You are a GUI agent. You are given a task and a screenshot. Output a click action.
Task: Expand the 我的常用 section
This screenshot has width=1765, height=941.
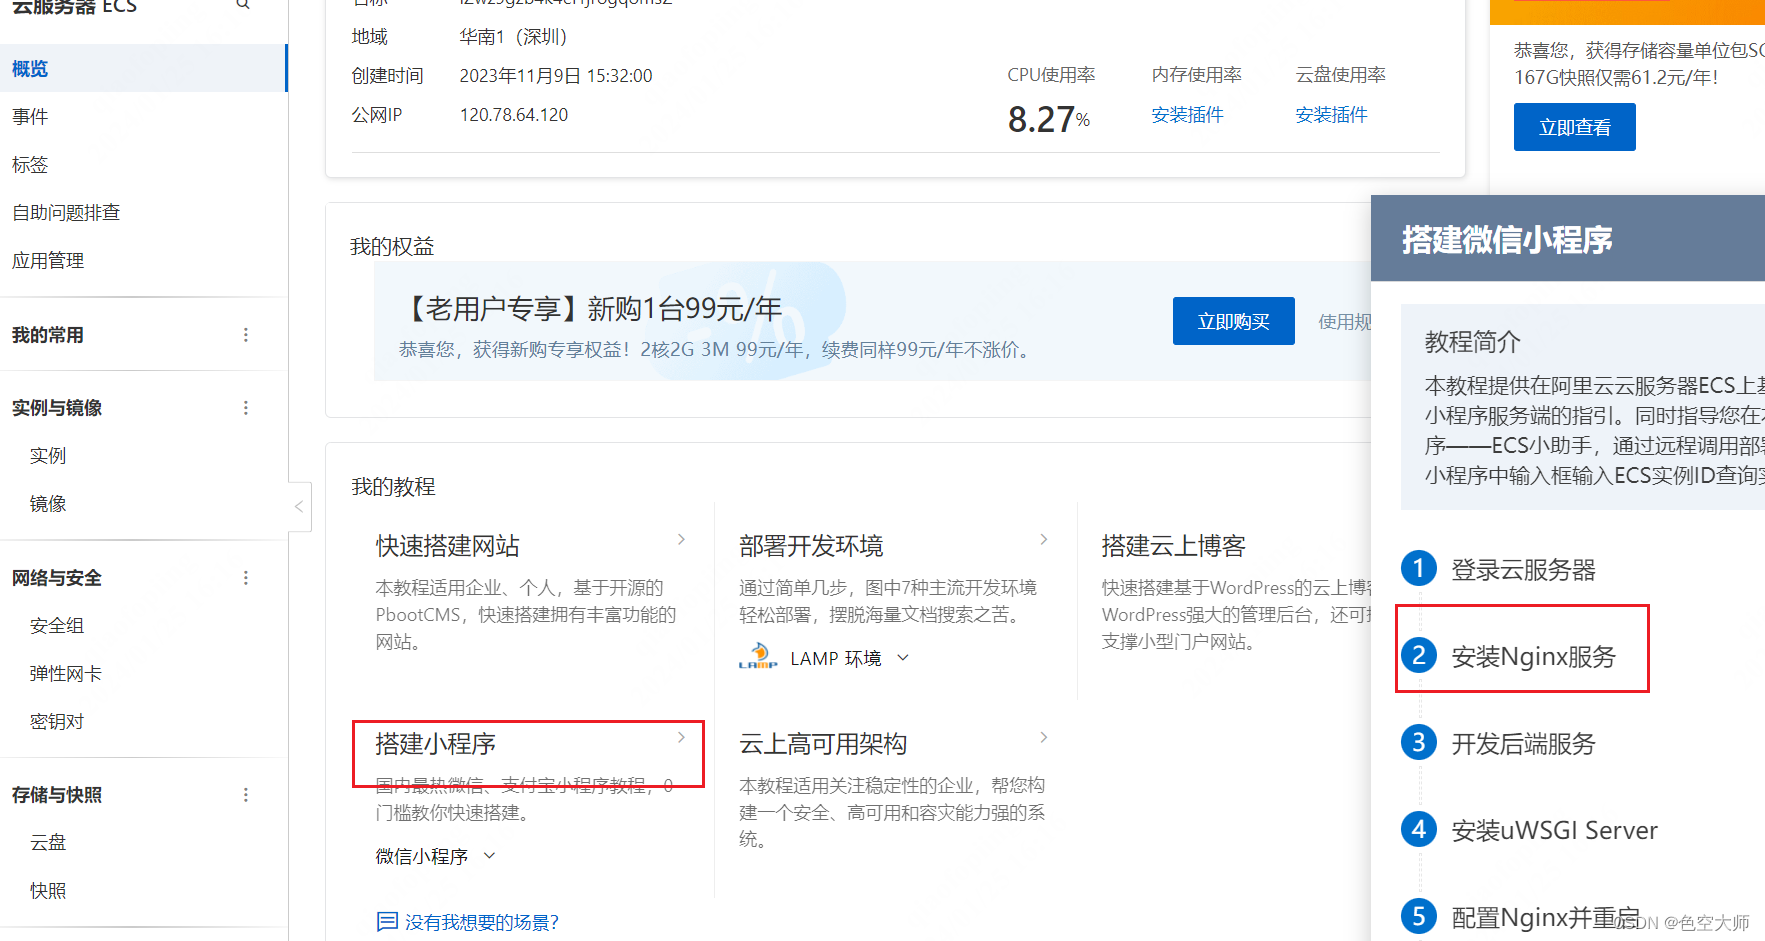(x=47, y=335)
